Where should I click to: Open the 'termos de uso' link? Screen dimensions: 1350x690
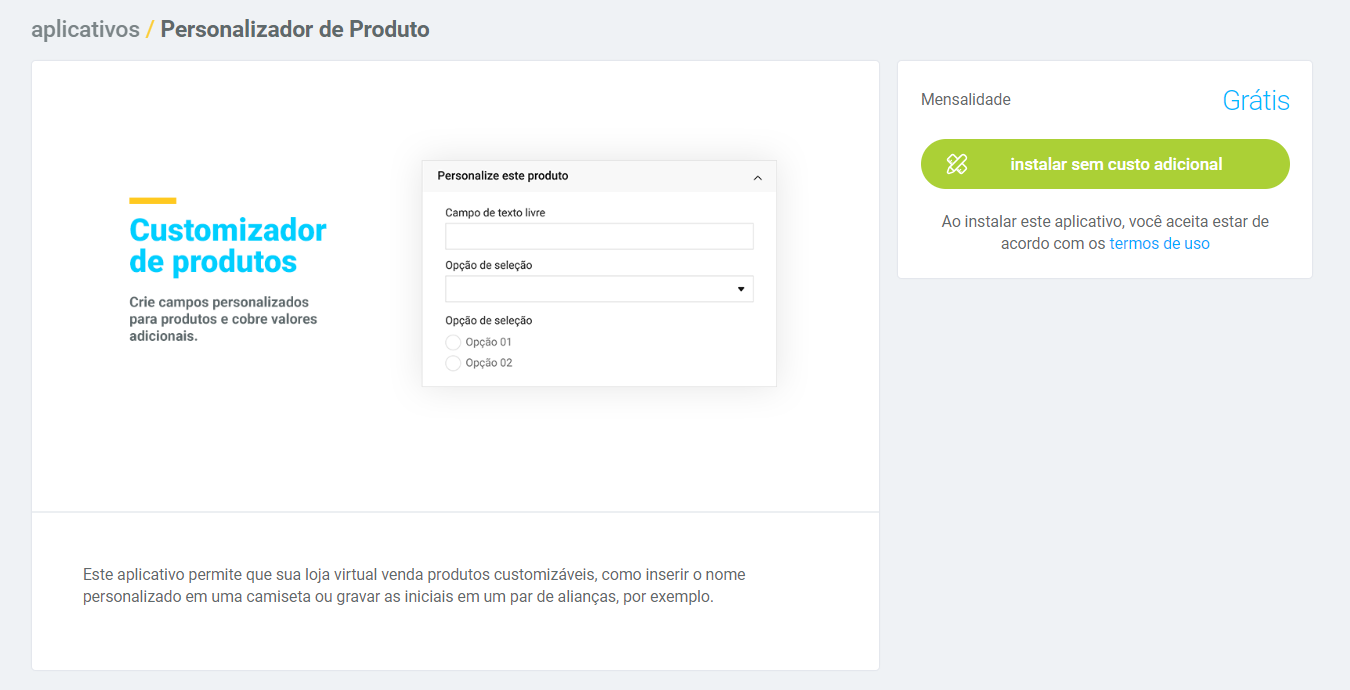tap(1159, 243)
